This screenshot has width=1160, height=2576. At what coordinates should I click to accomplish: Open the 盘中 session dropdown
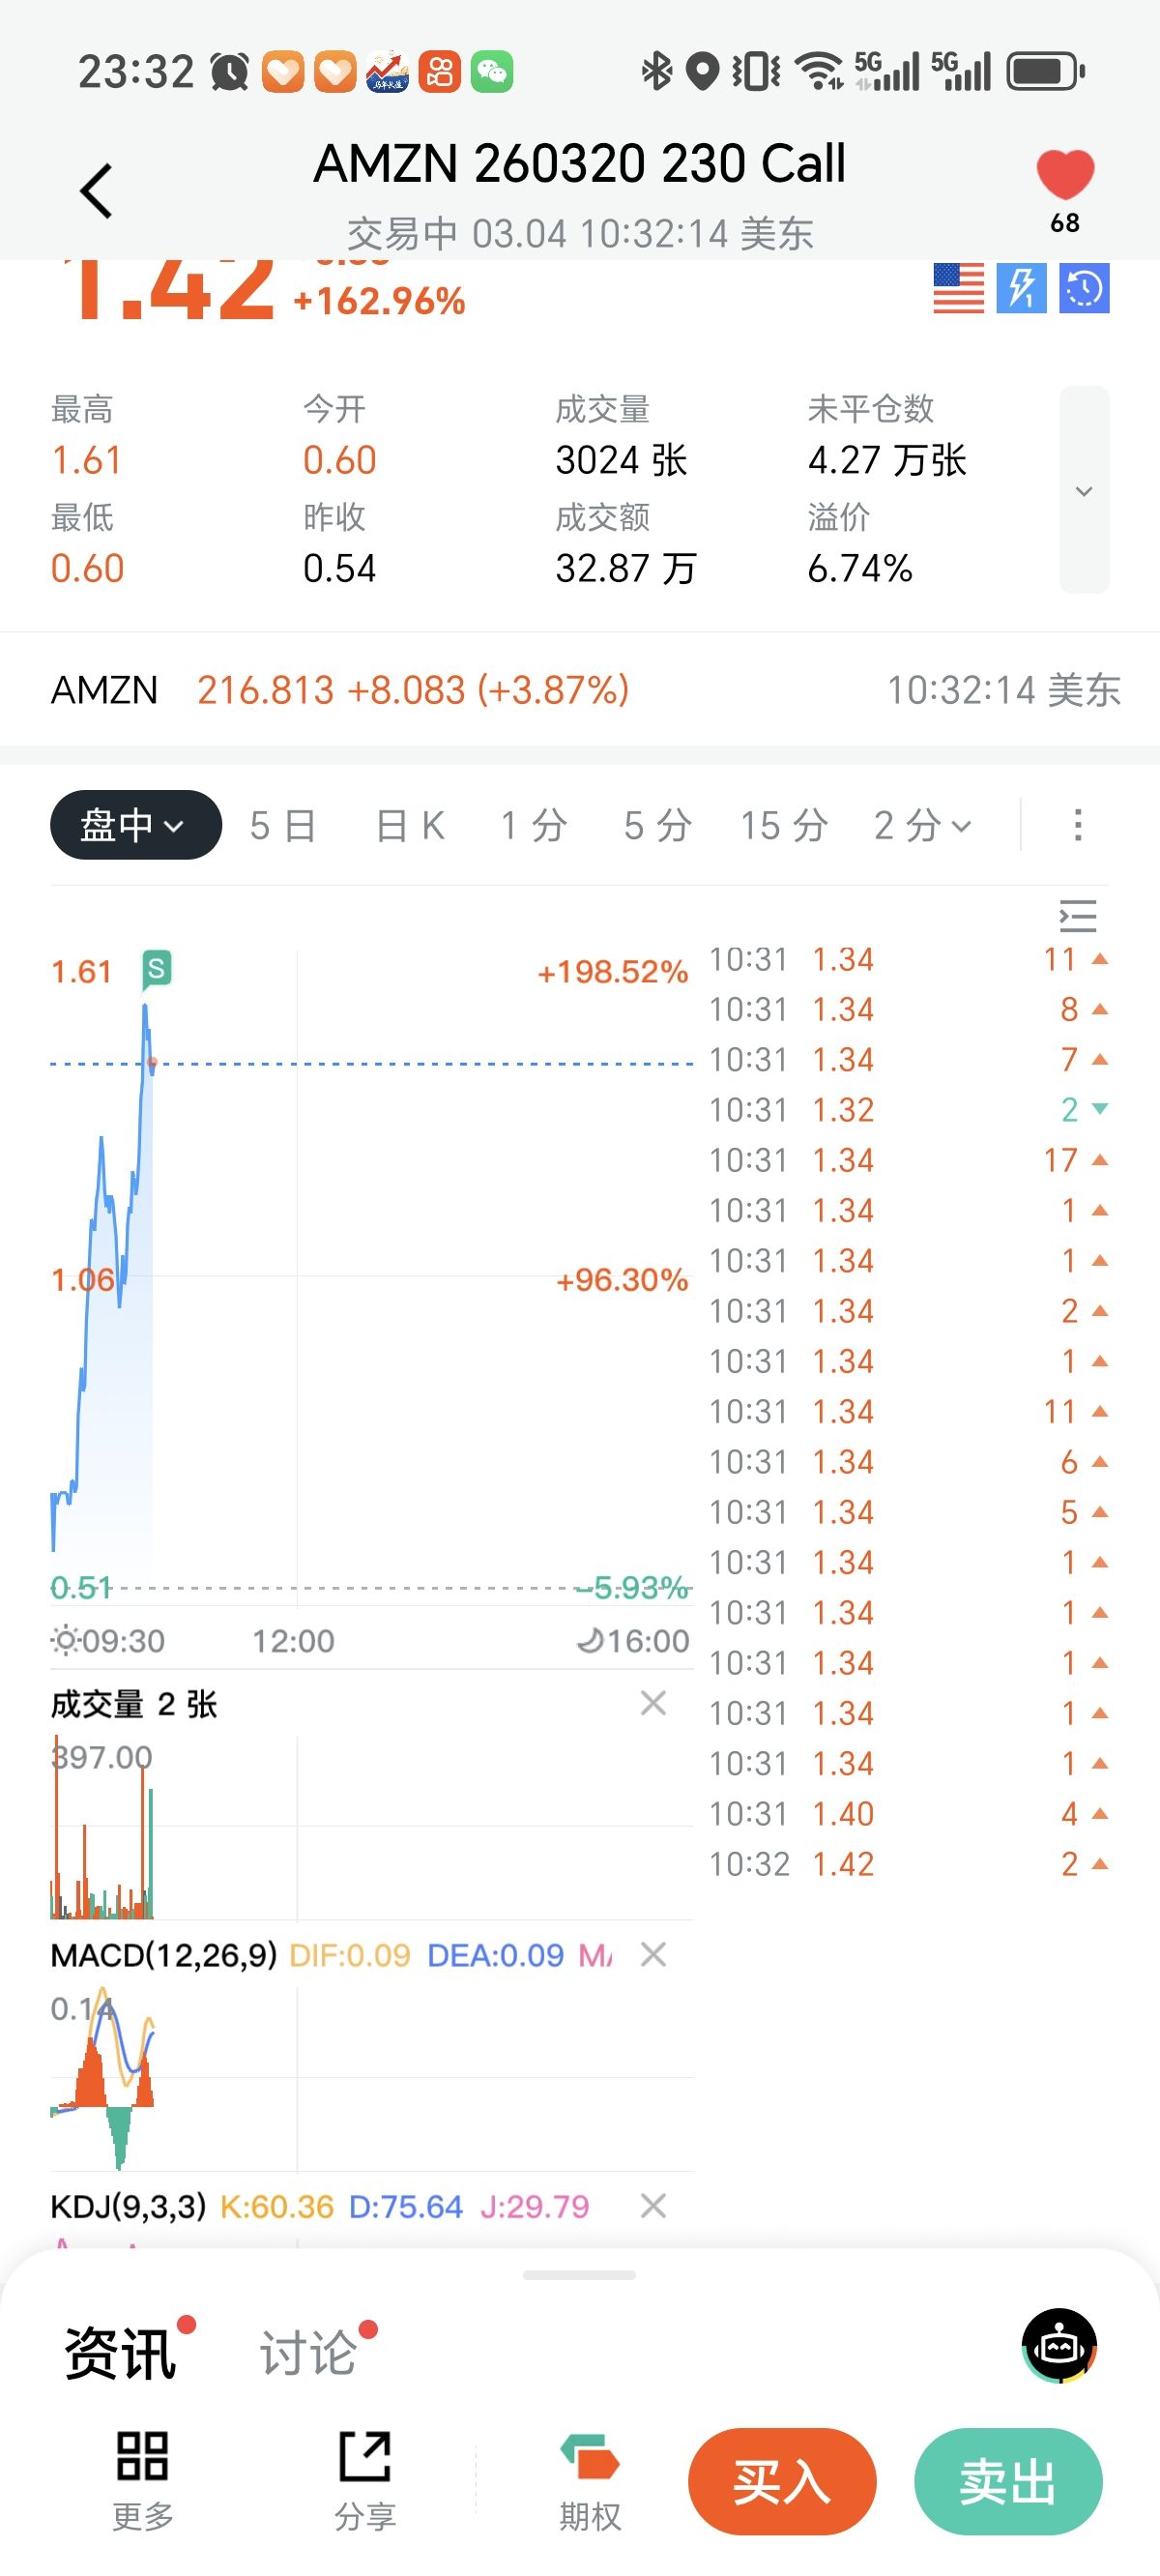tap(135, 825)
